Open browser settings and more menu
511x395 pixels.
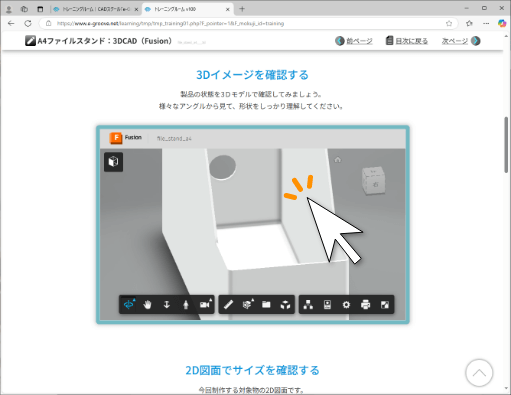coord(486,23)
